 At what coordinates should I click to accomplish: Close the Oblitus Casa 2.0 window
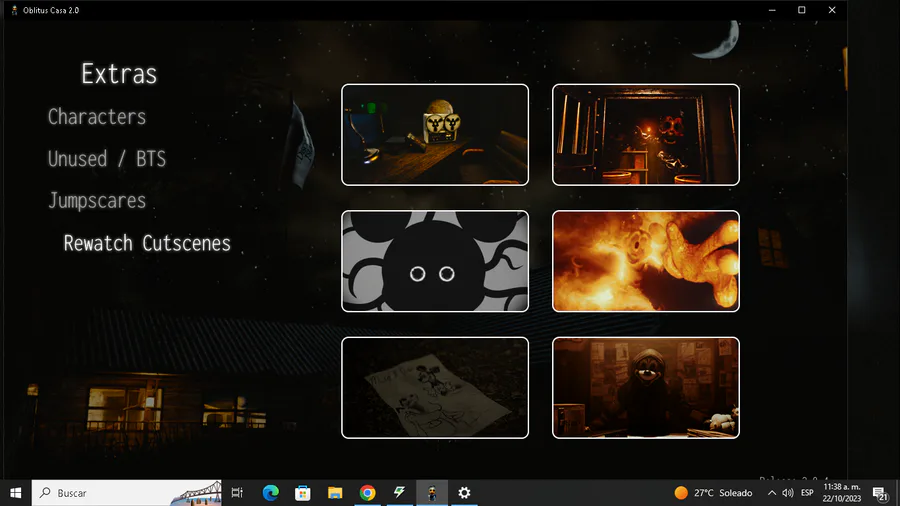point(832,10)
